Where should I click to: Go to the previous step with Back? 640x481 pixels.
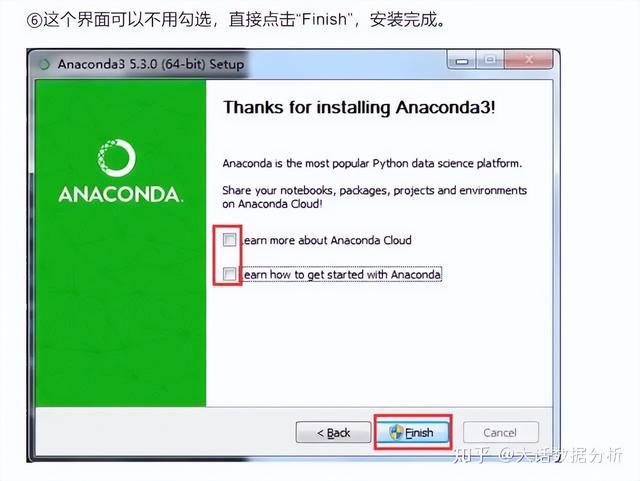tap(333, 433)
